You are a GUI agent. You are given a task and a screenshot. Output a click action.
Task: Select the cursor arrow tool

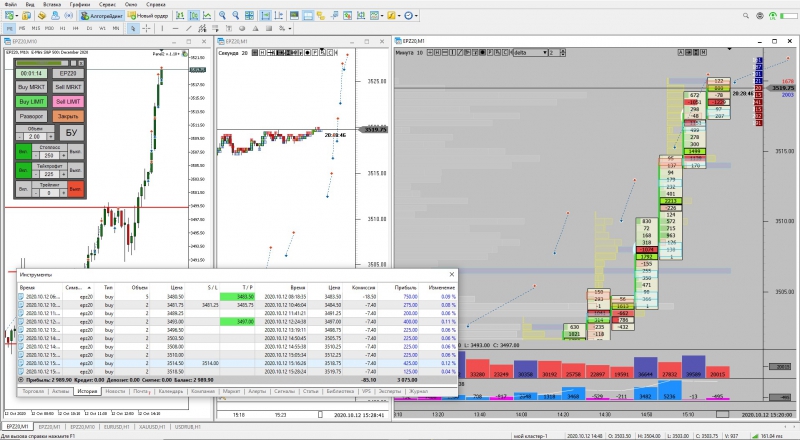click(133, 29)
